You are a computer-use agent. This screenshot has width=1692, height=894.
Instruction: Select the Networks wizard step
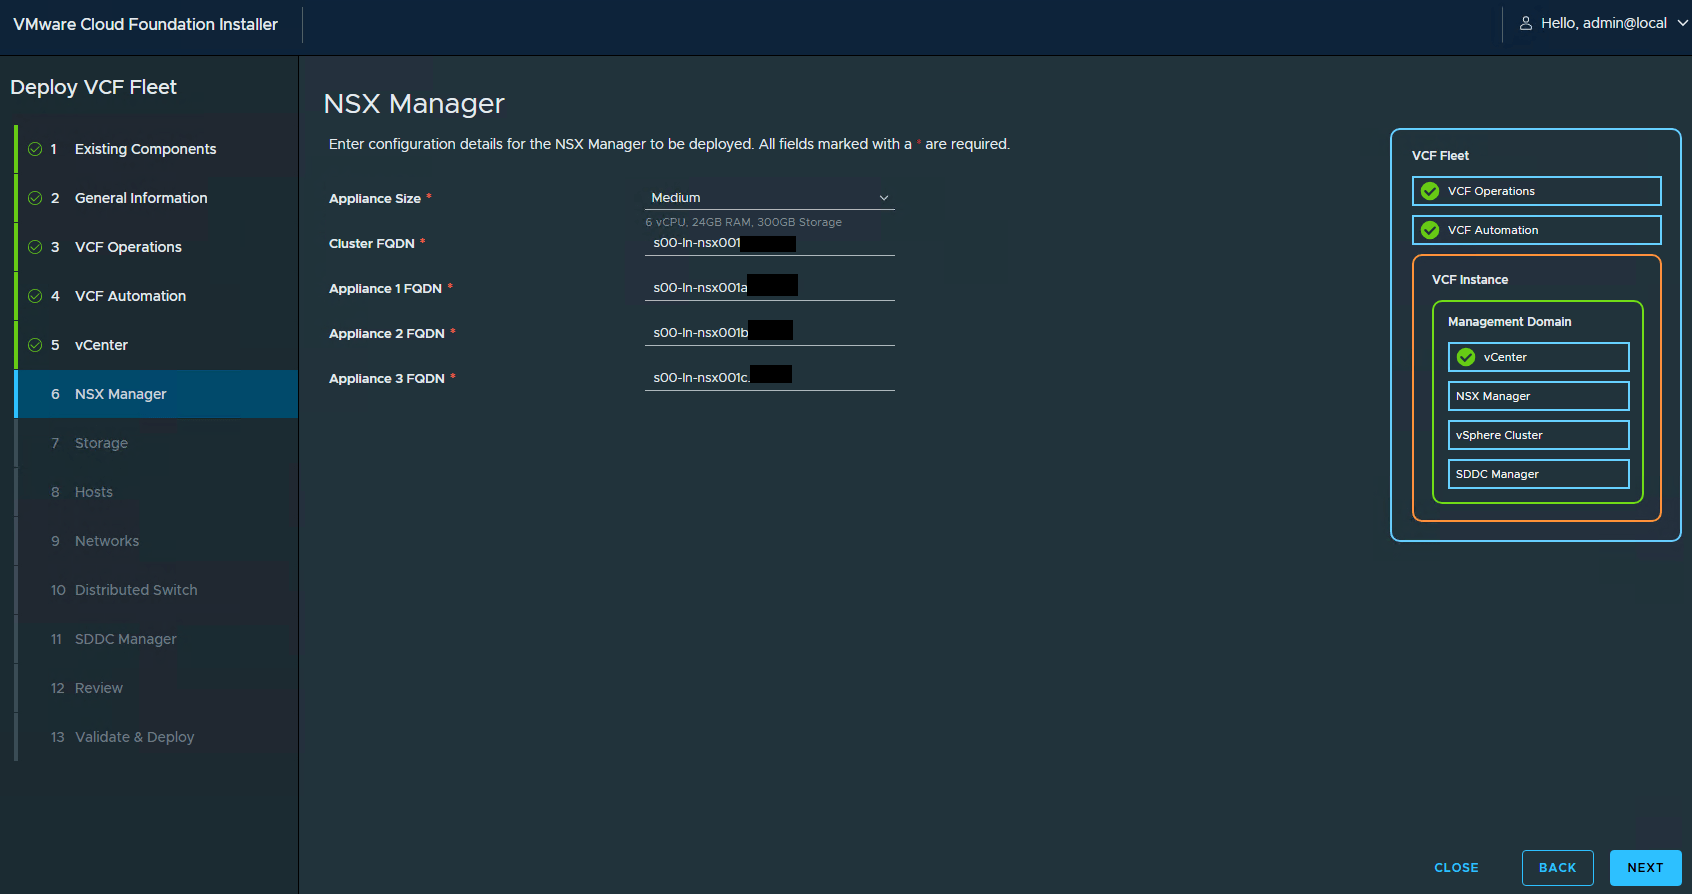(156, 541)
